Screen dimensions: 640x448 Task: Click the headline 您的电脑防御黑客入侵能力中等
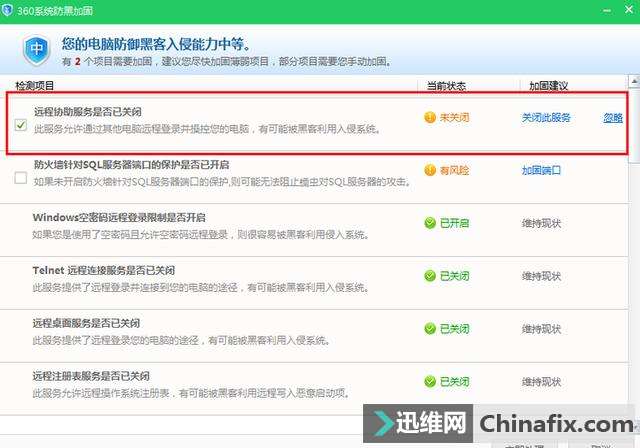[x=156, y=44]
